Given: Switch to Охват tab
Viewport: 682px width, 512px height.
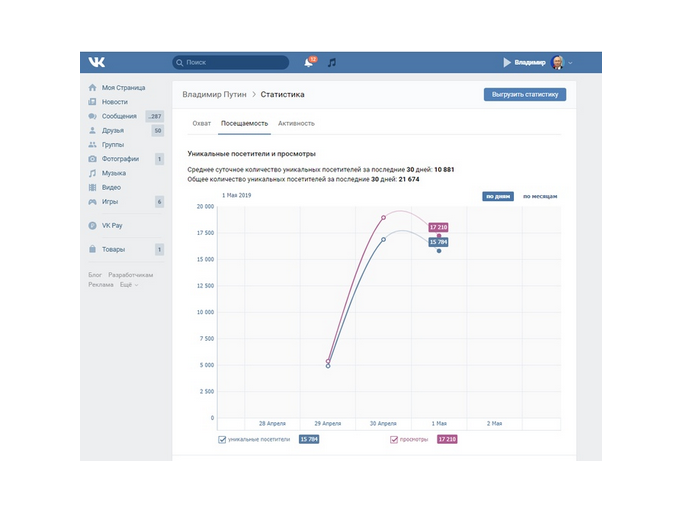Looking at the screenshot, I should click(x=201, y=124).
